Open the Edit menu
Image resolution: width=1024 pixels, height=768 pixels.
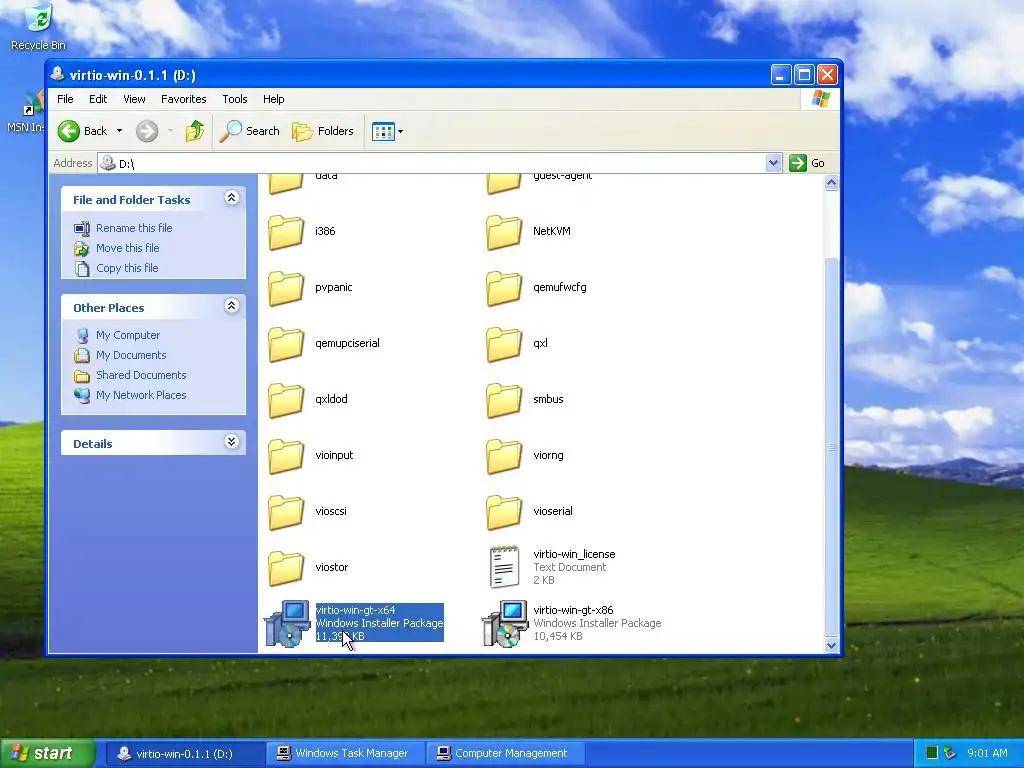(98, 99)
